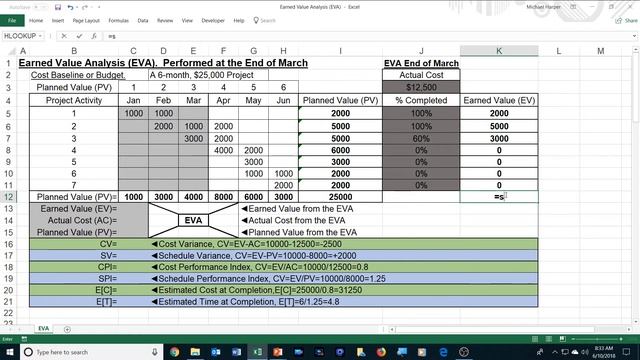Click the Tell Me search lightbulb
Viewport: 640px width, 360px height.
[x=256, y=20]
